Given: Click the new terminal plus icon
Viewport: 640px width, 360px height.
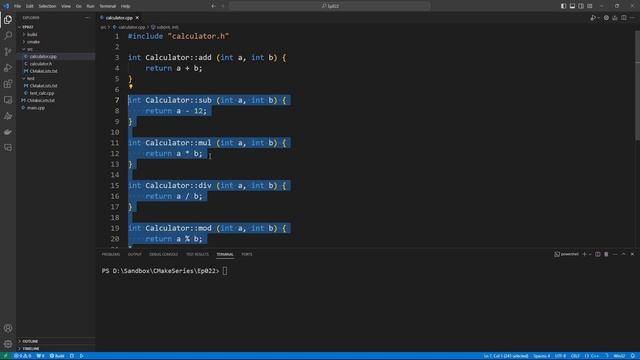Looking at the screenshot, I should (x=584, y=254).
